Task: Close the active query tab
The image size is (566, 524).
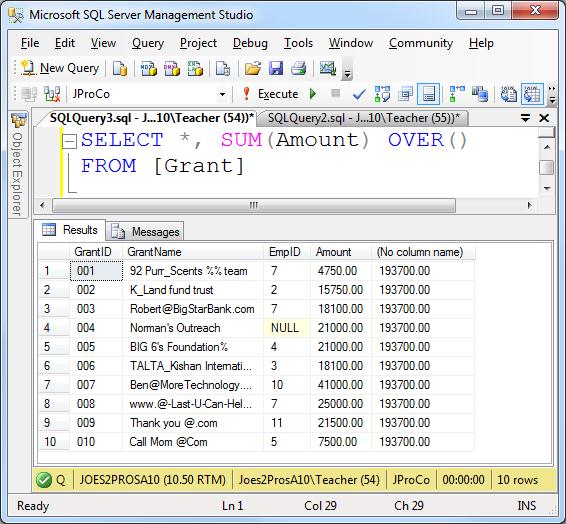Action: (544, 118)
